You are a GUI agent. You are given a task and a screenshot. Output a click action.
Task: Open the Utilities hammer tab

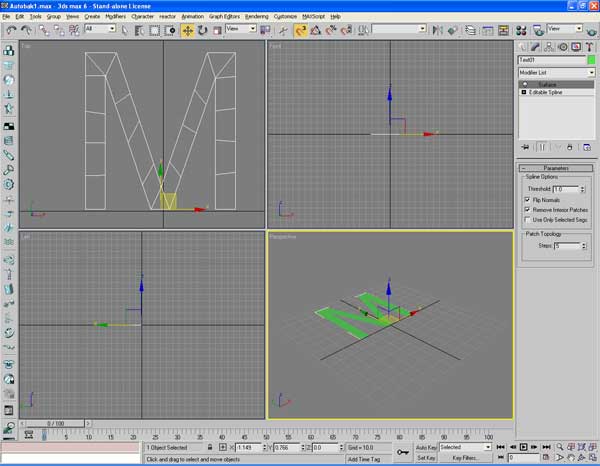point(589,47)
